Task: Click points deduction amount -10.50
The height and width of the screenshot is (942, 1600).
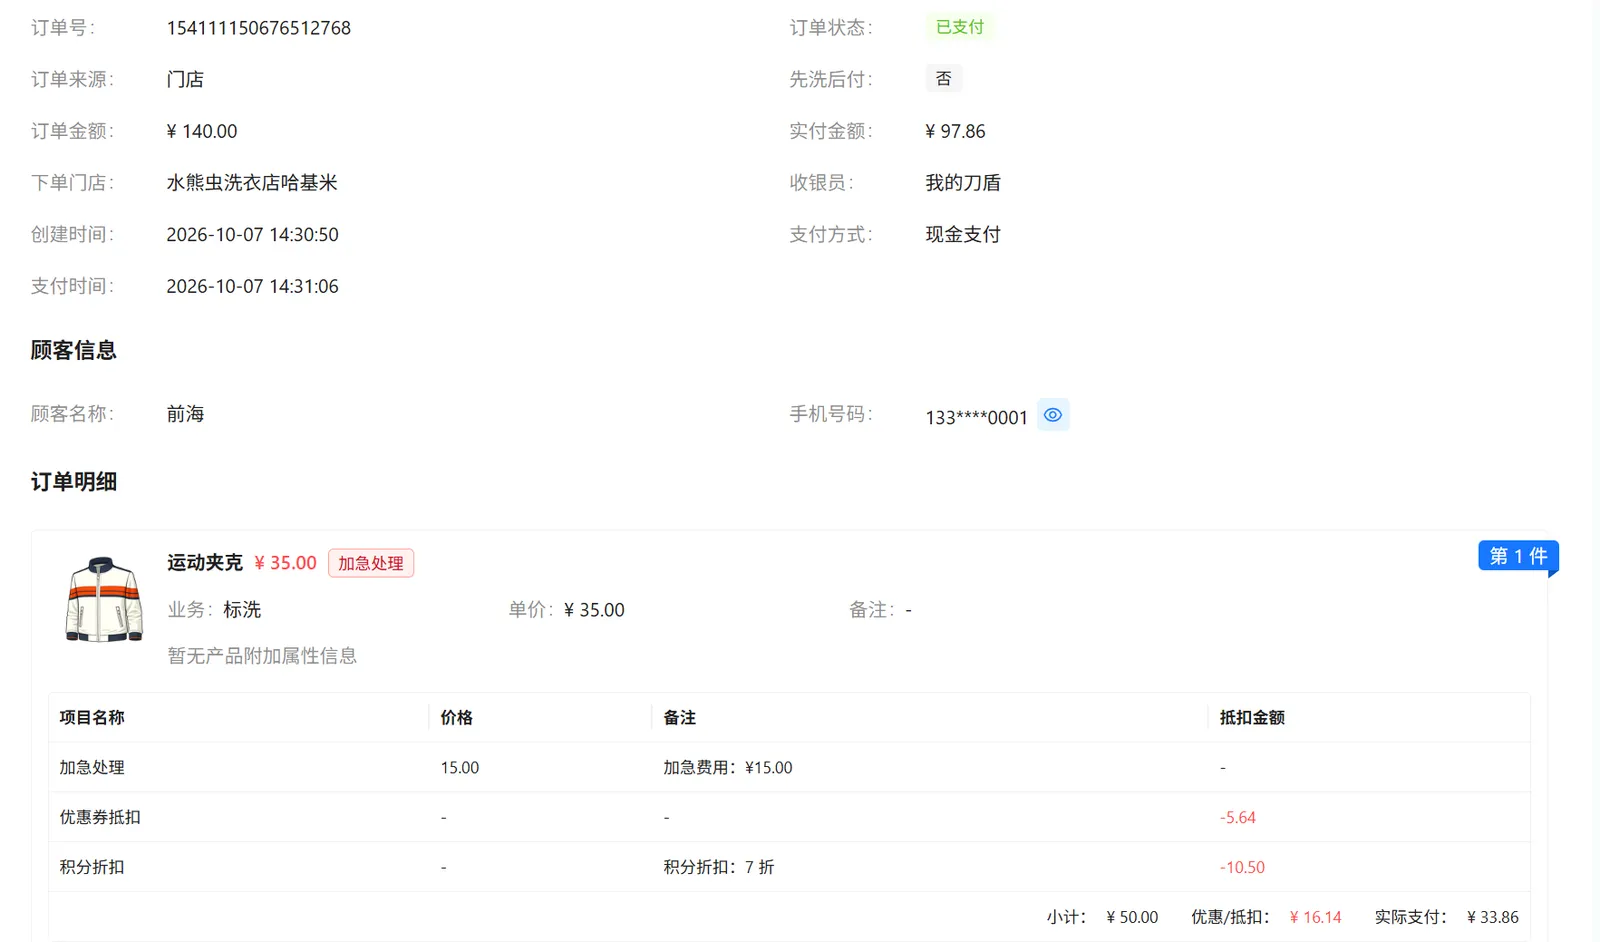Action: 1242,868
